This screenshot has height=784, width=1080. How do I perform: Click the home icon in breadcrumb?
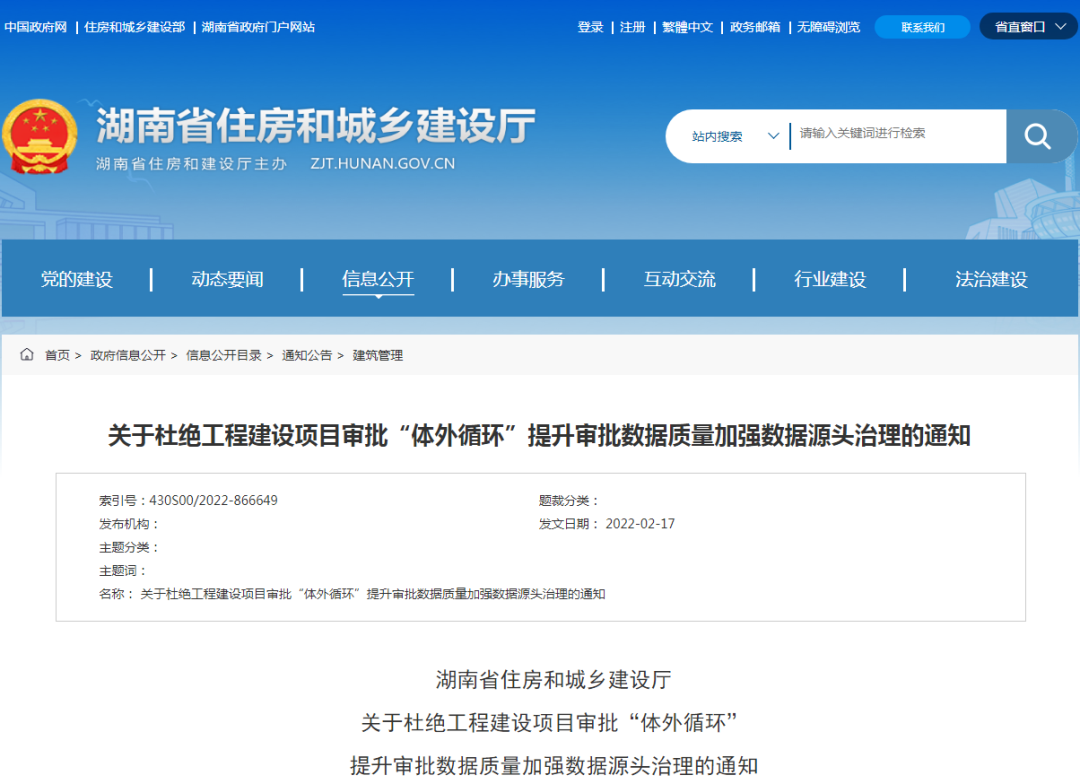(x=27, y=355)
